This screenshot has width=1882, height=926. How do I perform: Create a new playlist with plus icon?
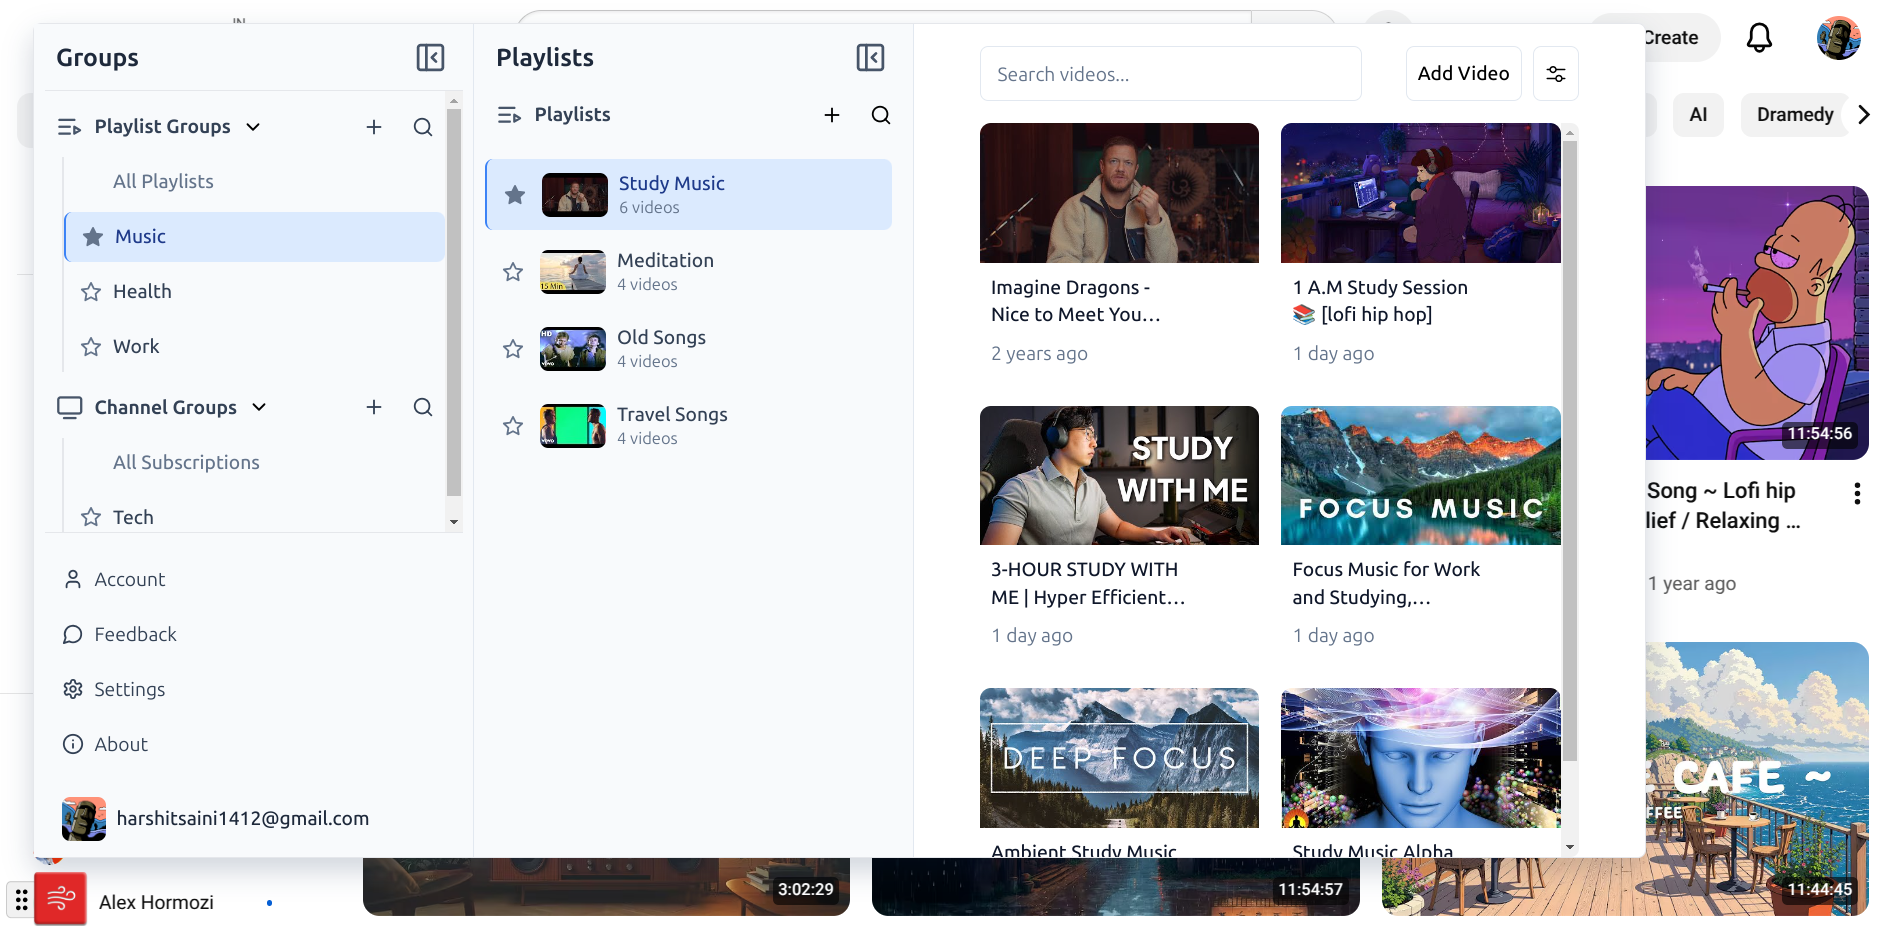tap(831, 115)
